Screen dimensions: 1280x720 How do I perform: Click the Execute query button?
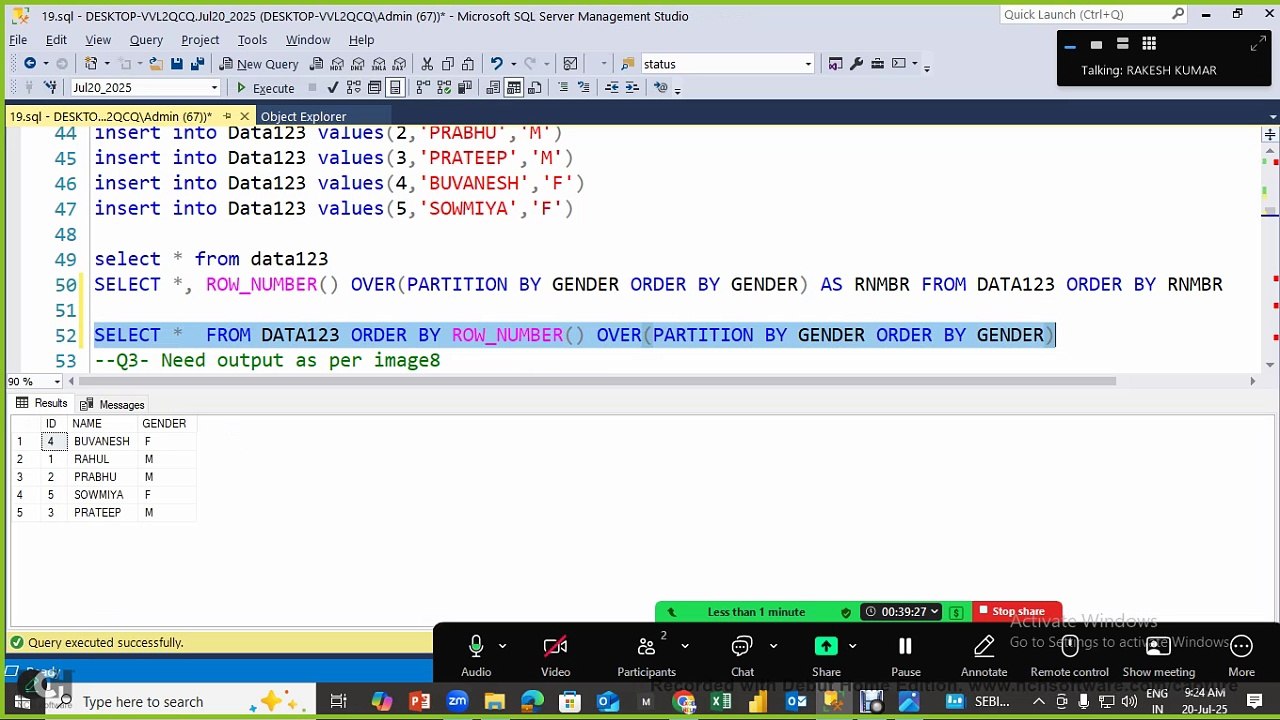(x=265, y=88)
